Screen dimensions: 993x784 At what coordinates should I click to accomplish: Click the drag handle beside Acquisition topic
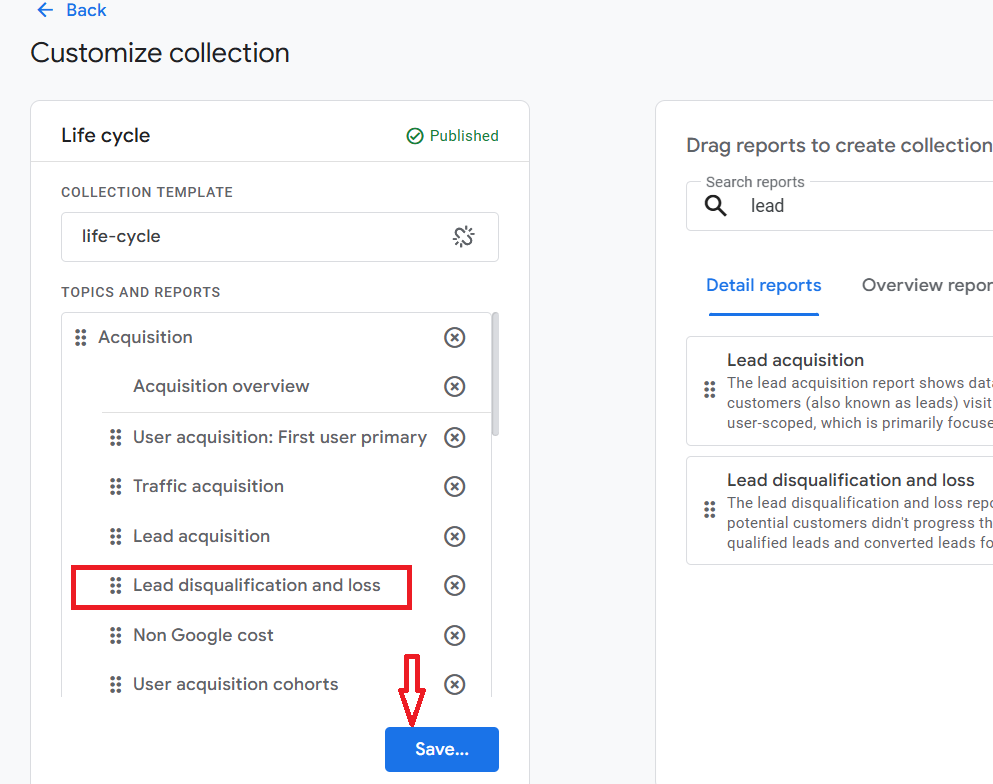tap(81, 338)
